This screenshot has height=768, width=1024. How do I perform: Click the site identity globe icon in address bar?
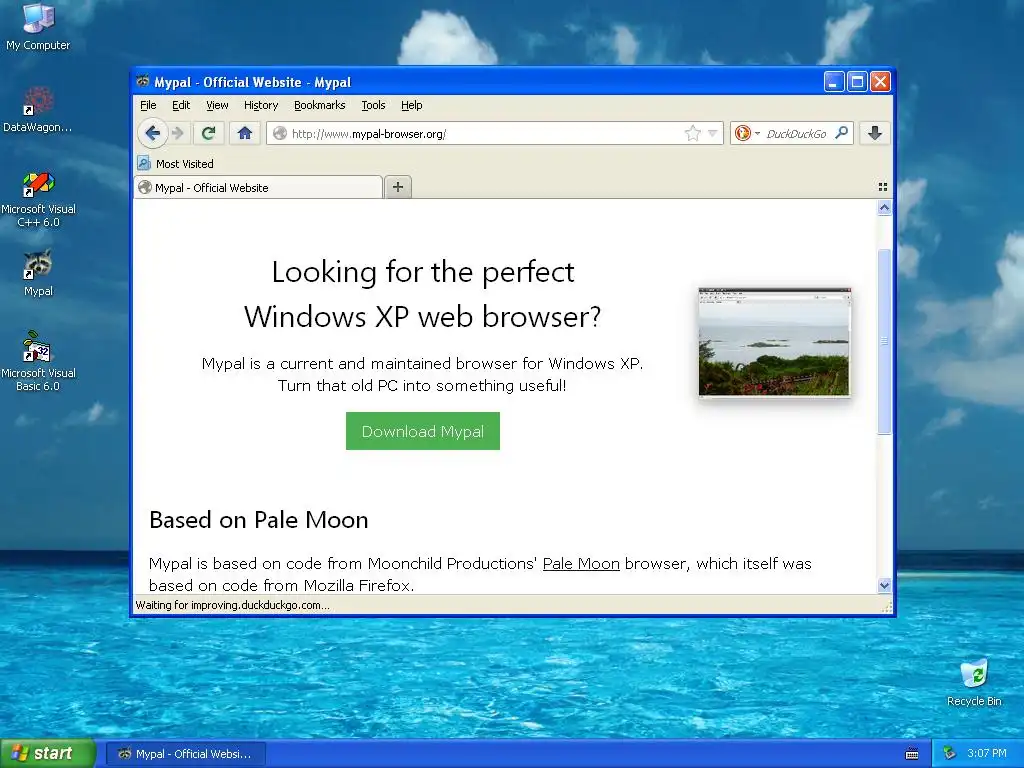click(280, 133)
